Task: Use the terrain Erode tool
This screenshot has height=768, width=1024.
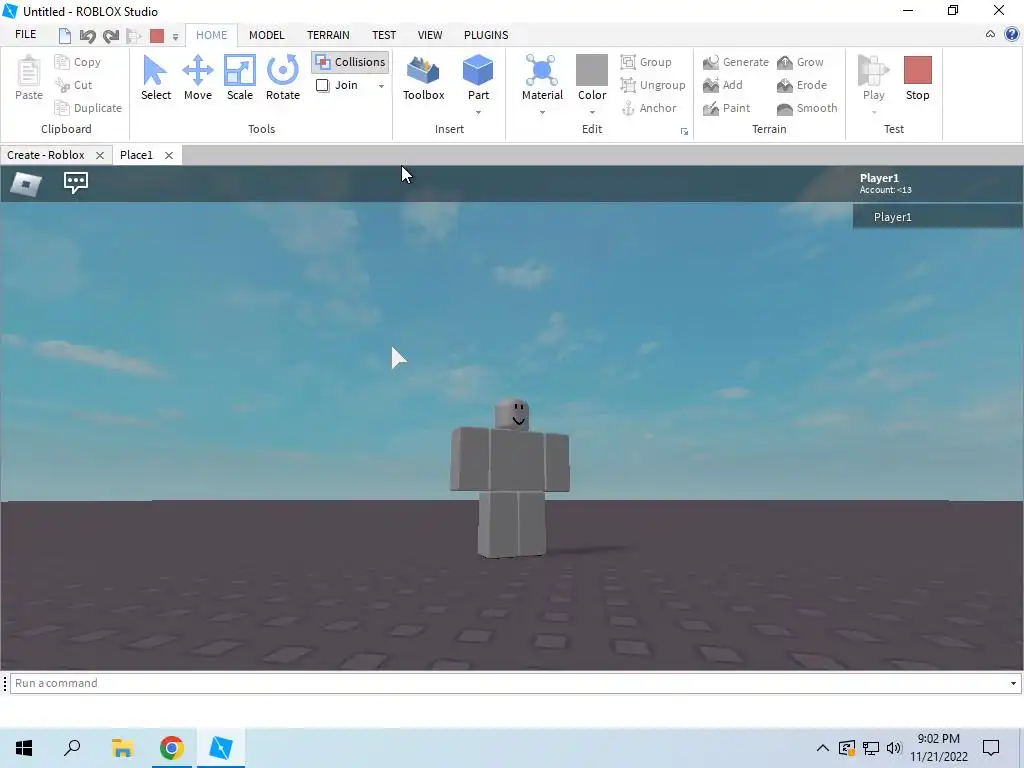Action: pos(802,85)
